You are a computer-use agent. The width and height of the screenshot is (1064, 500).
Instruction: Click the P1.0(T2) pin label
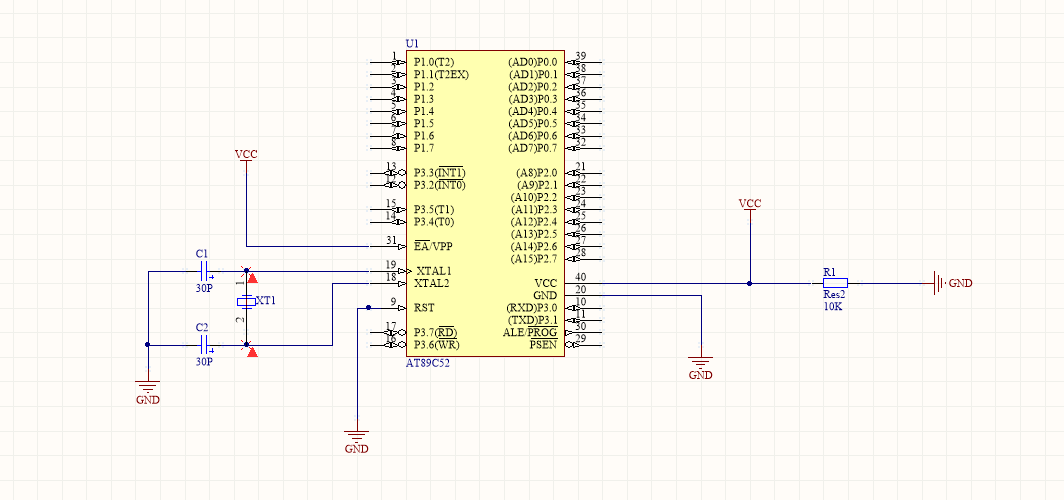(434, 62)
